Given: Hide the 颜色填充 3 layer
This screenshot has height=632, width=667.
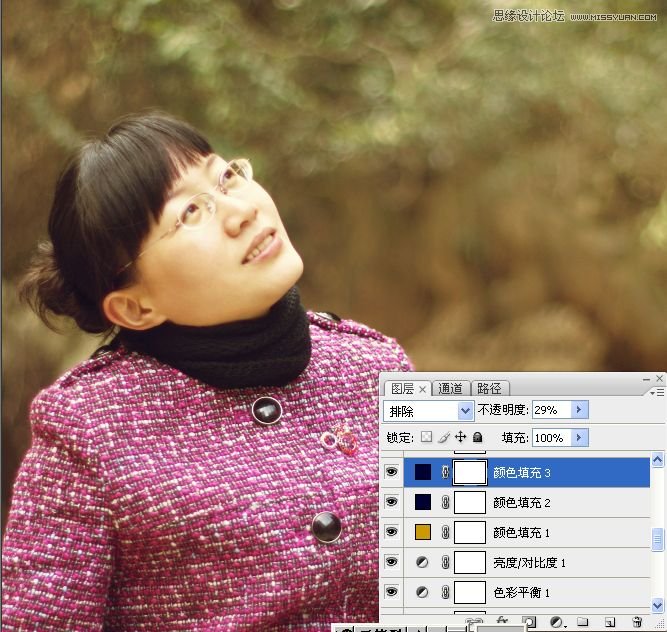Looking at the screenshot, I should click(391, 472).
